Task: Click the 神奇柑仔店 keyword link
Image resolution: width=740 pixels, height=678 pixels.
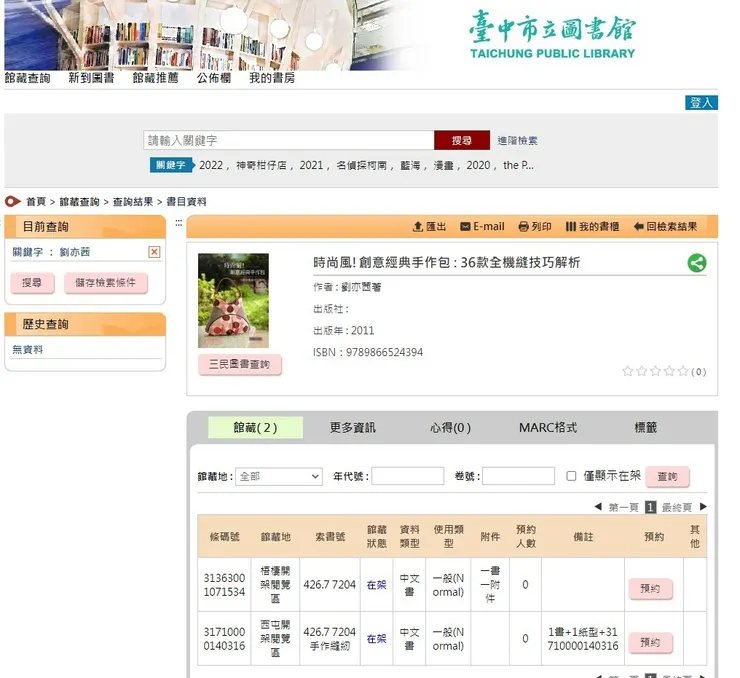Action: click(261, 165)
